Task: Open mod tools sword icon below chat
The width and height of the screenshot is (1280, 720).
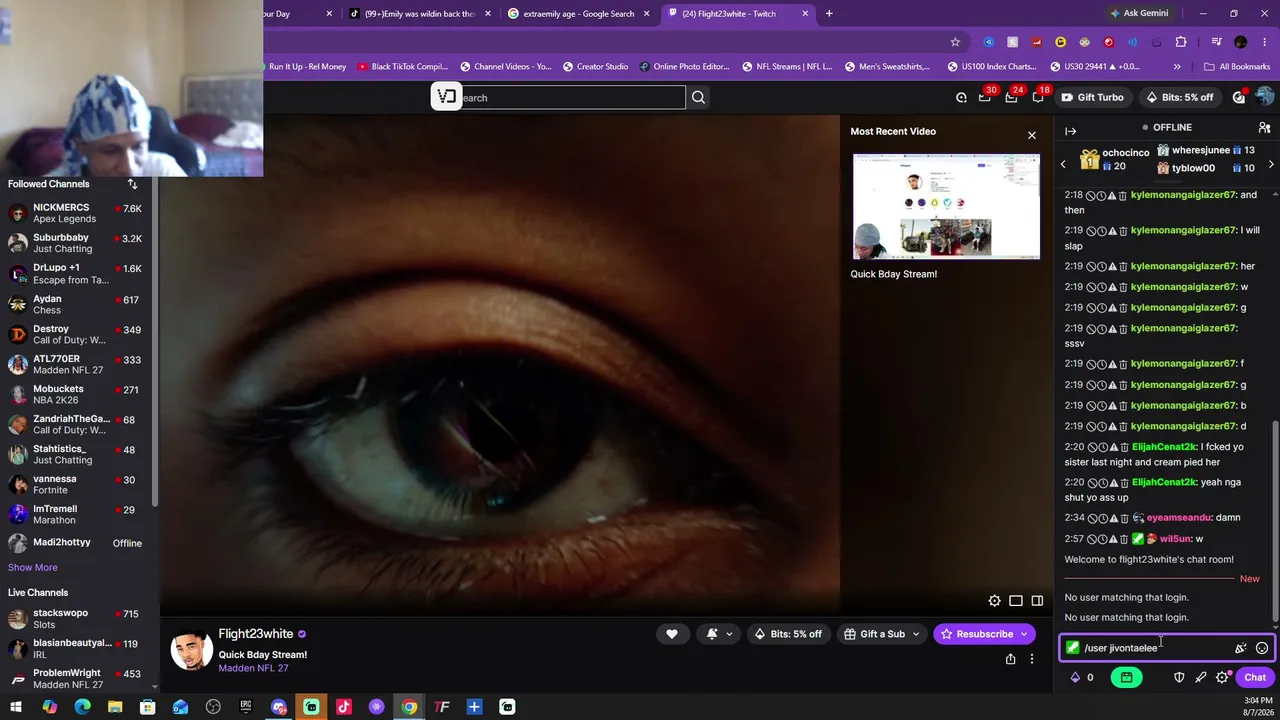Action: coord(1201,677)
